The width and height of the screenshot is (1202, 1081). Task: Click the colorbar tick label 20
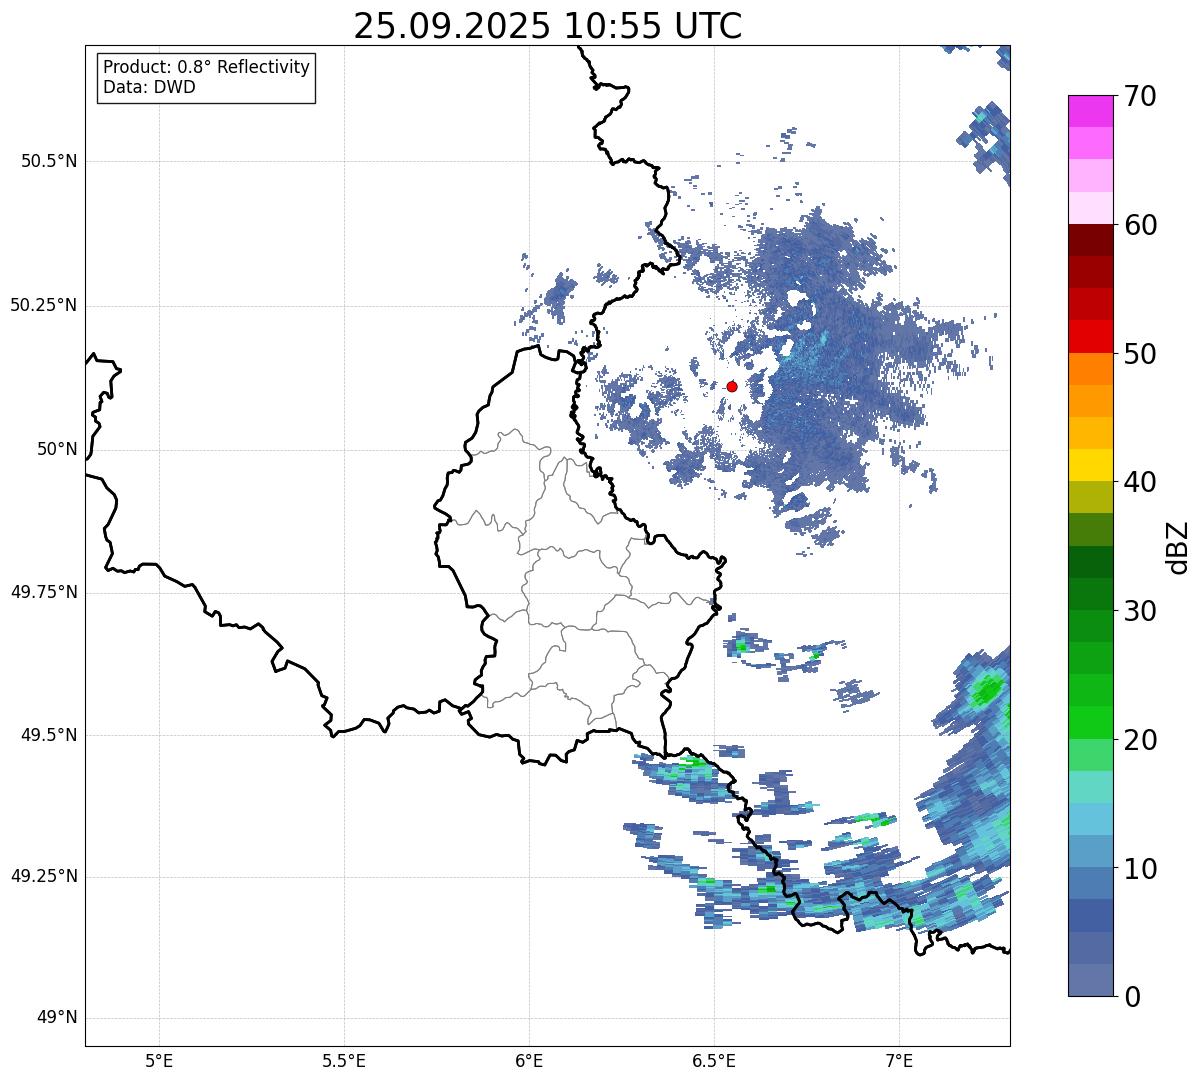click(1140, 740)
